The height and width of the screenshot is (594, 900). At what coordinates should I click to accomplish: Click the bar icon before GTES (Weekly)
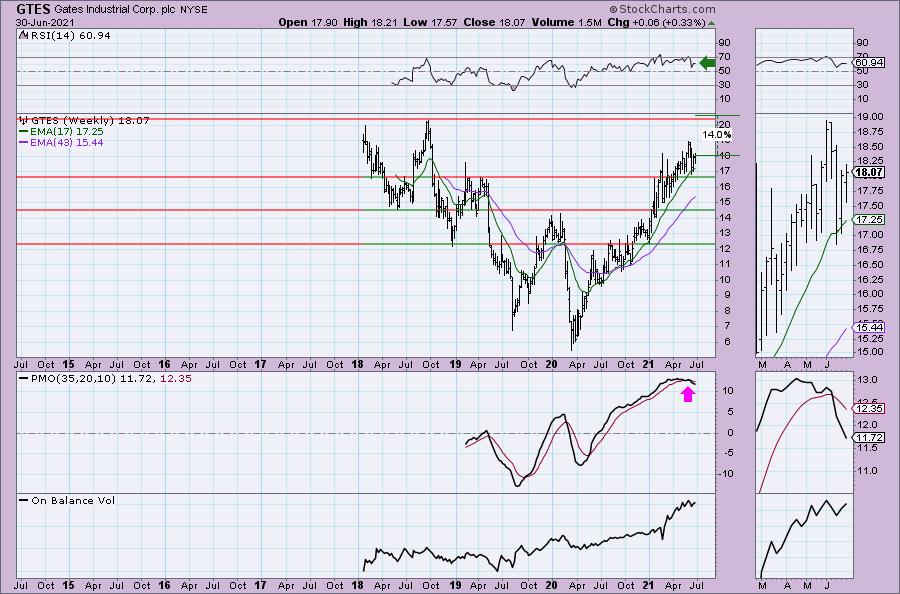[x=24, y=121]
